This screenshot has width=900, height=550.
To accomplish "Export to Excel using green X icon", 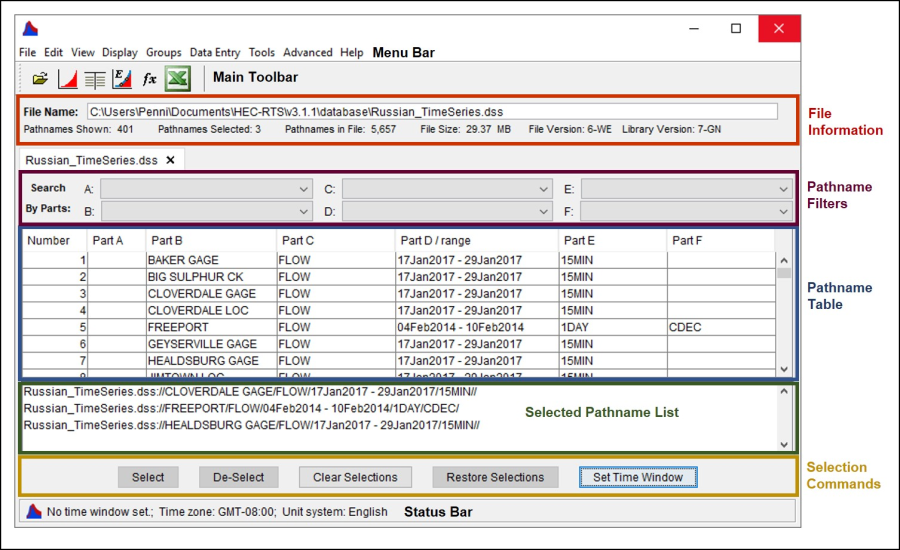I will (x=177, y=79).
